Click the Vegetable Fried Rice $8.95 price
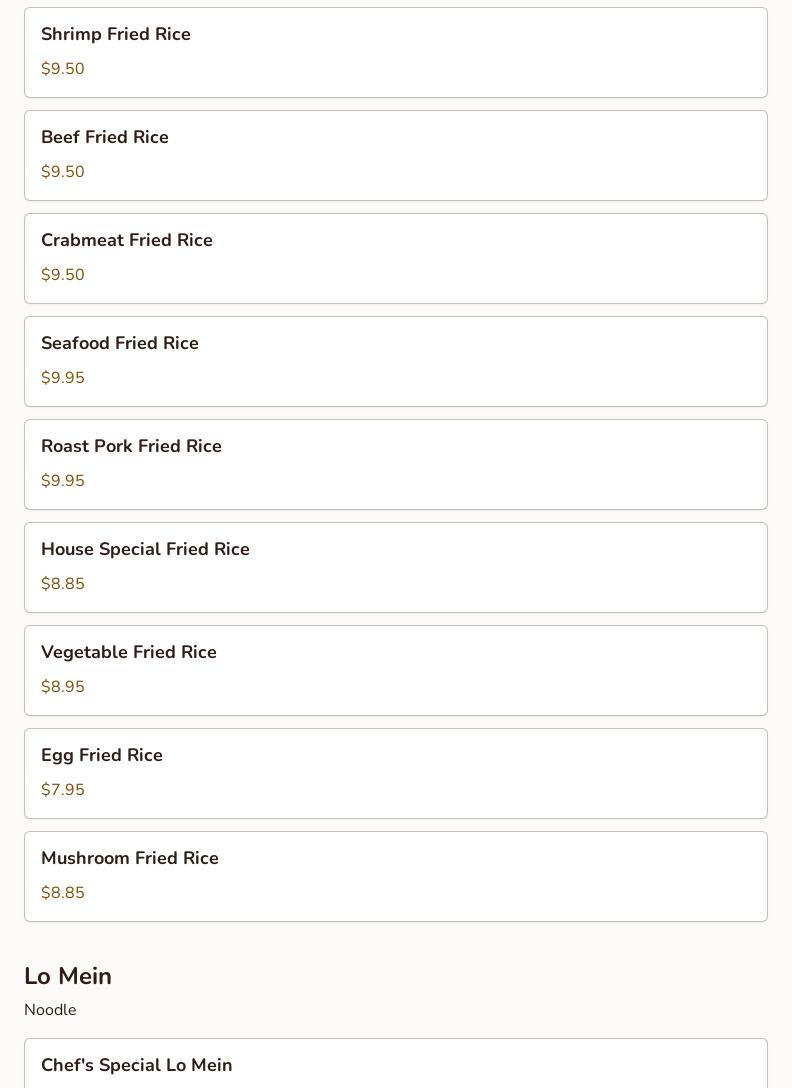Image resolution: width=792 pixels, height=1088 pixels. 63,687
